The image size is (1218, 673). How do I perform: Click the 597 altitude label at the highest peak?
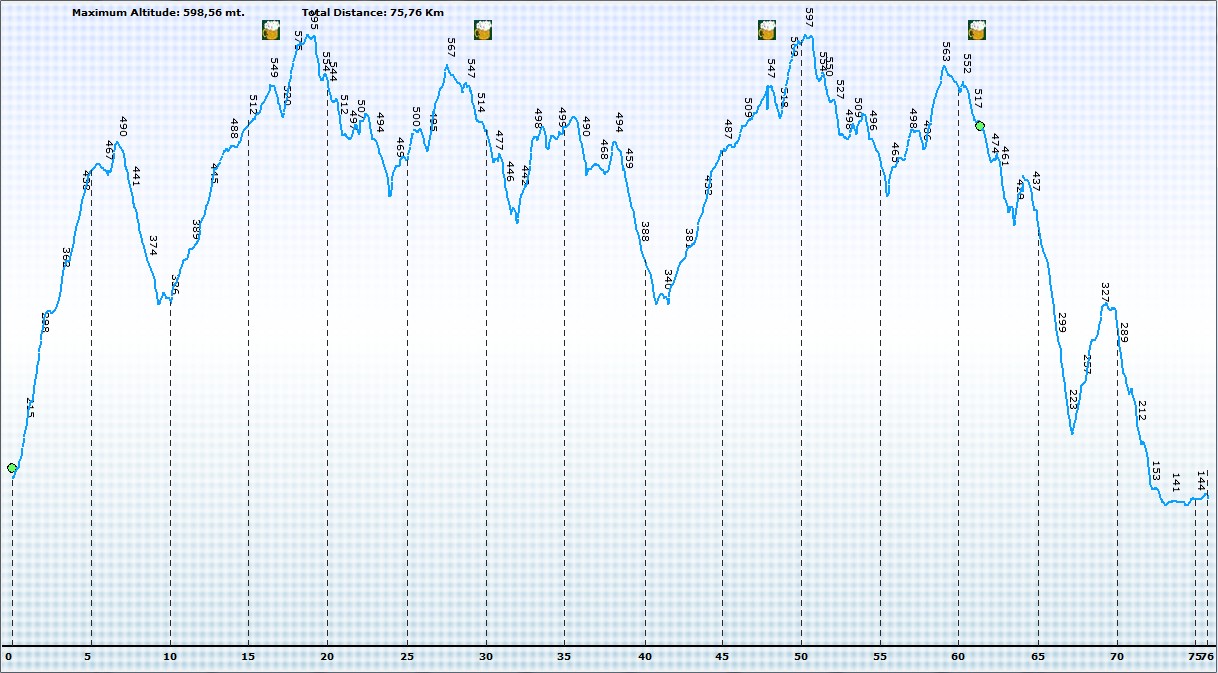click(809, 17)
